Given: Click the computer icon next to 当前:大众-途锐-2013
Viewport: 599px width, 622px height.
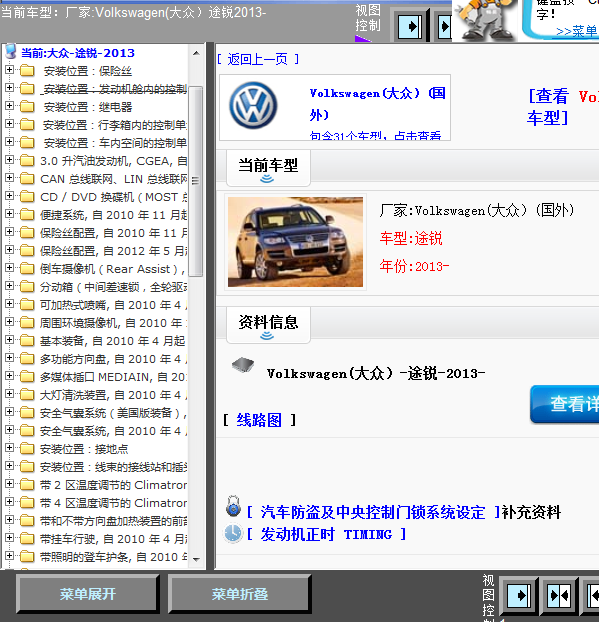Looking at the screenshot, I should (x=10, y=52).
